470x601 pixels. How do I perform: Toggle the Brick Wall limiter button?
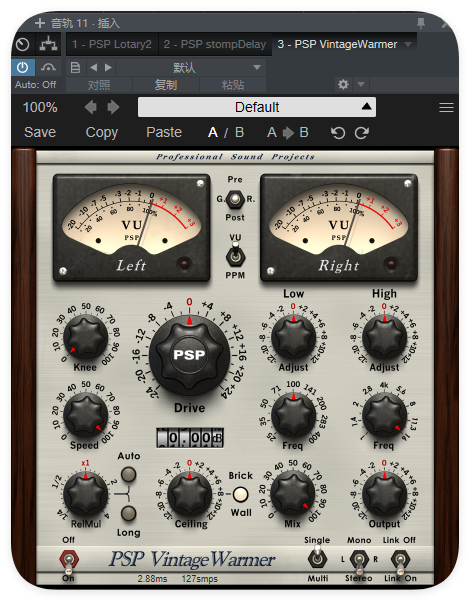(240, 494)
